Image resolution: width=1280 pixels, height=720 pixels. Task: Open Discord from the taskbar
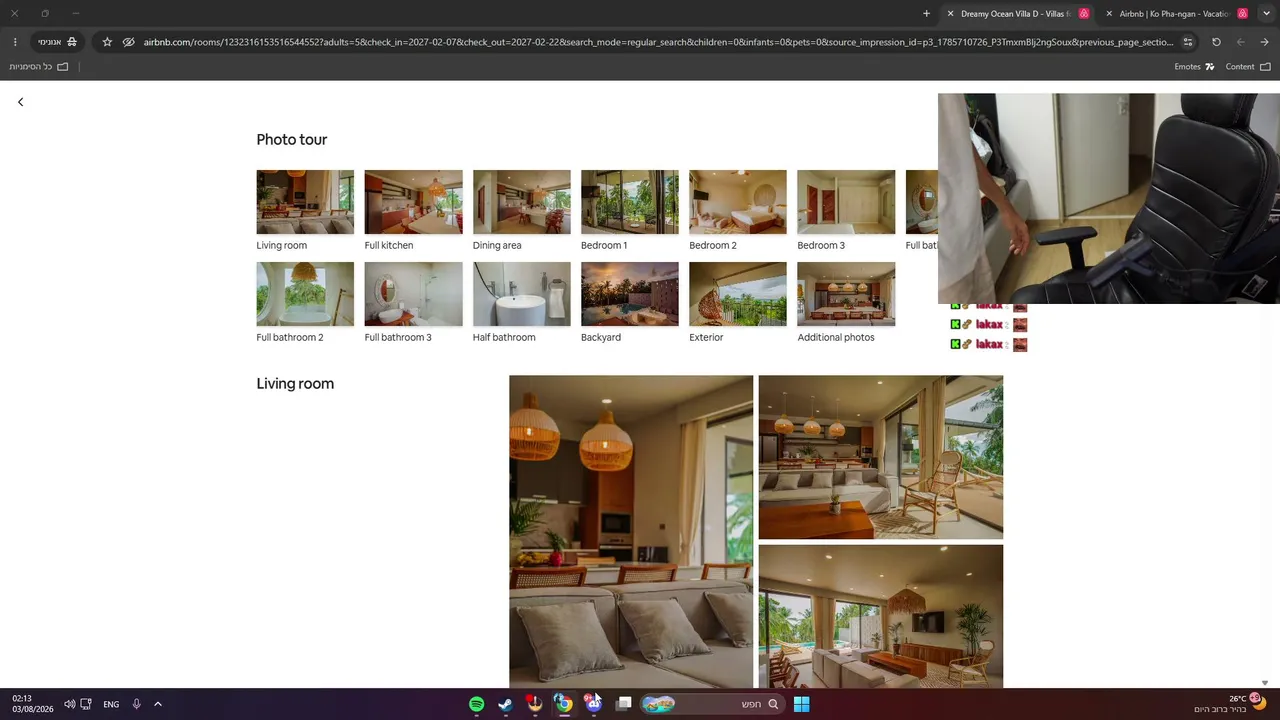click(593, 704)
